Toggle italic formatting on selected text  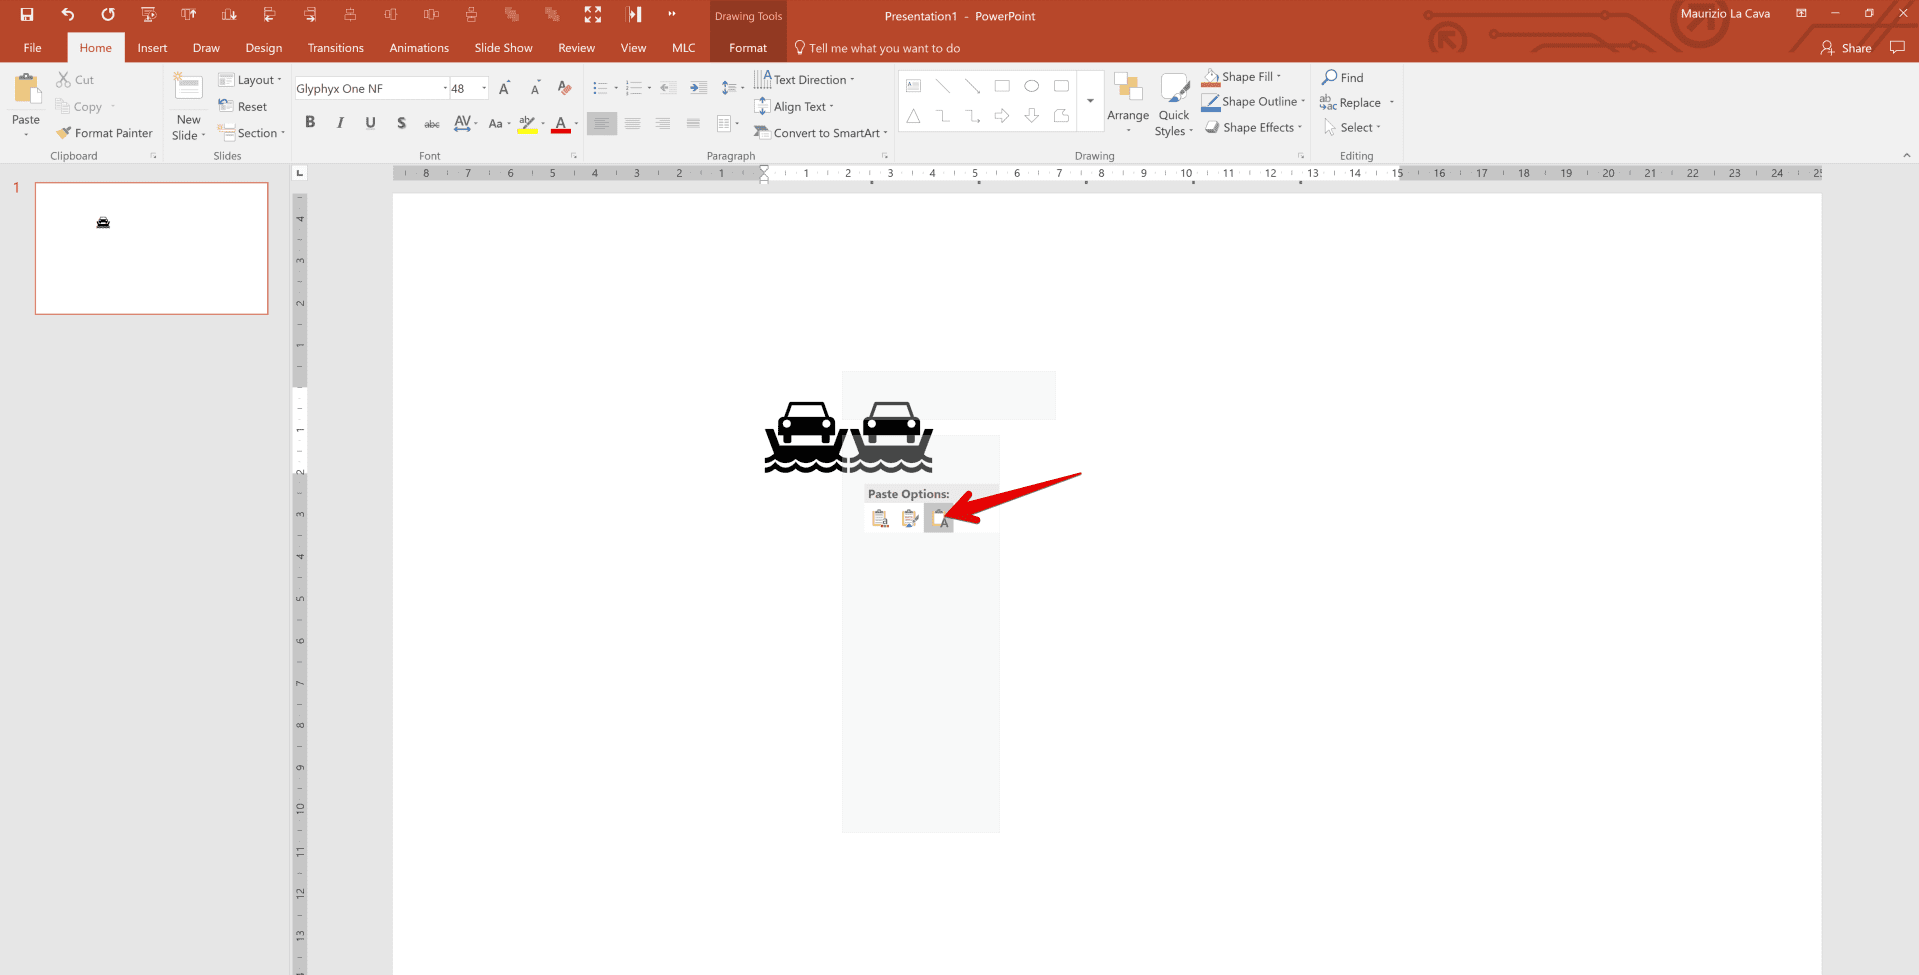(340, 122)
